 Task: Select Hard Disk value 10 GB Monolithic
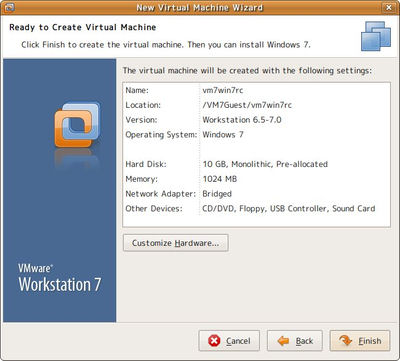(x=265, y=164)
